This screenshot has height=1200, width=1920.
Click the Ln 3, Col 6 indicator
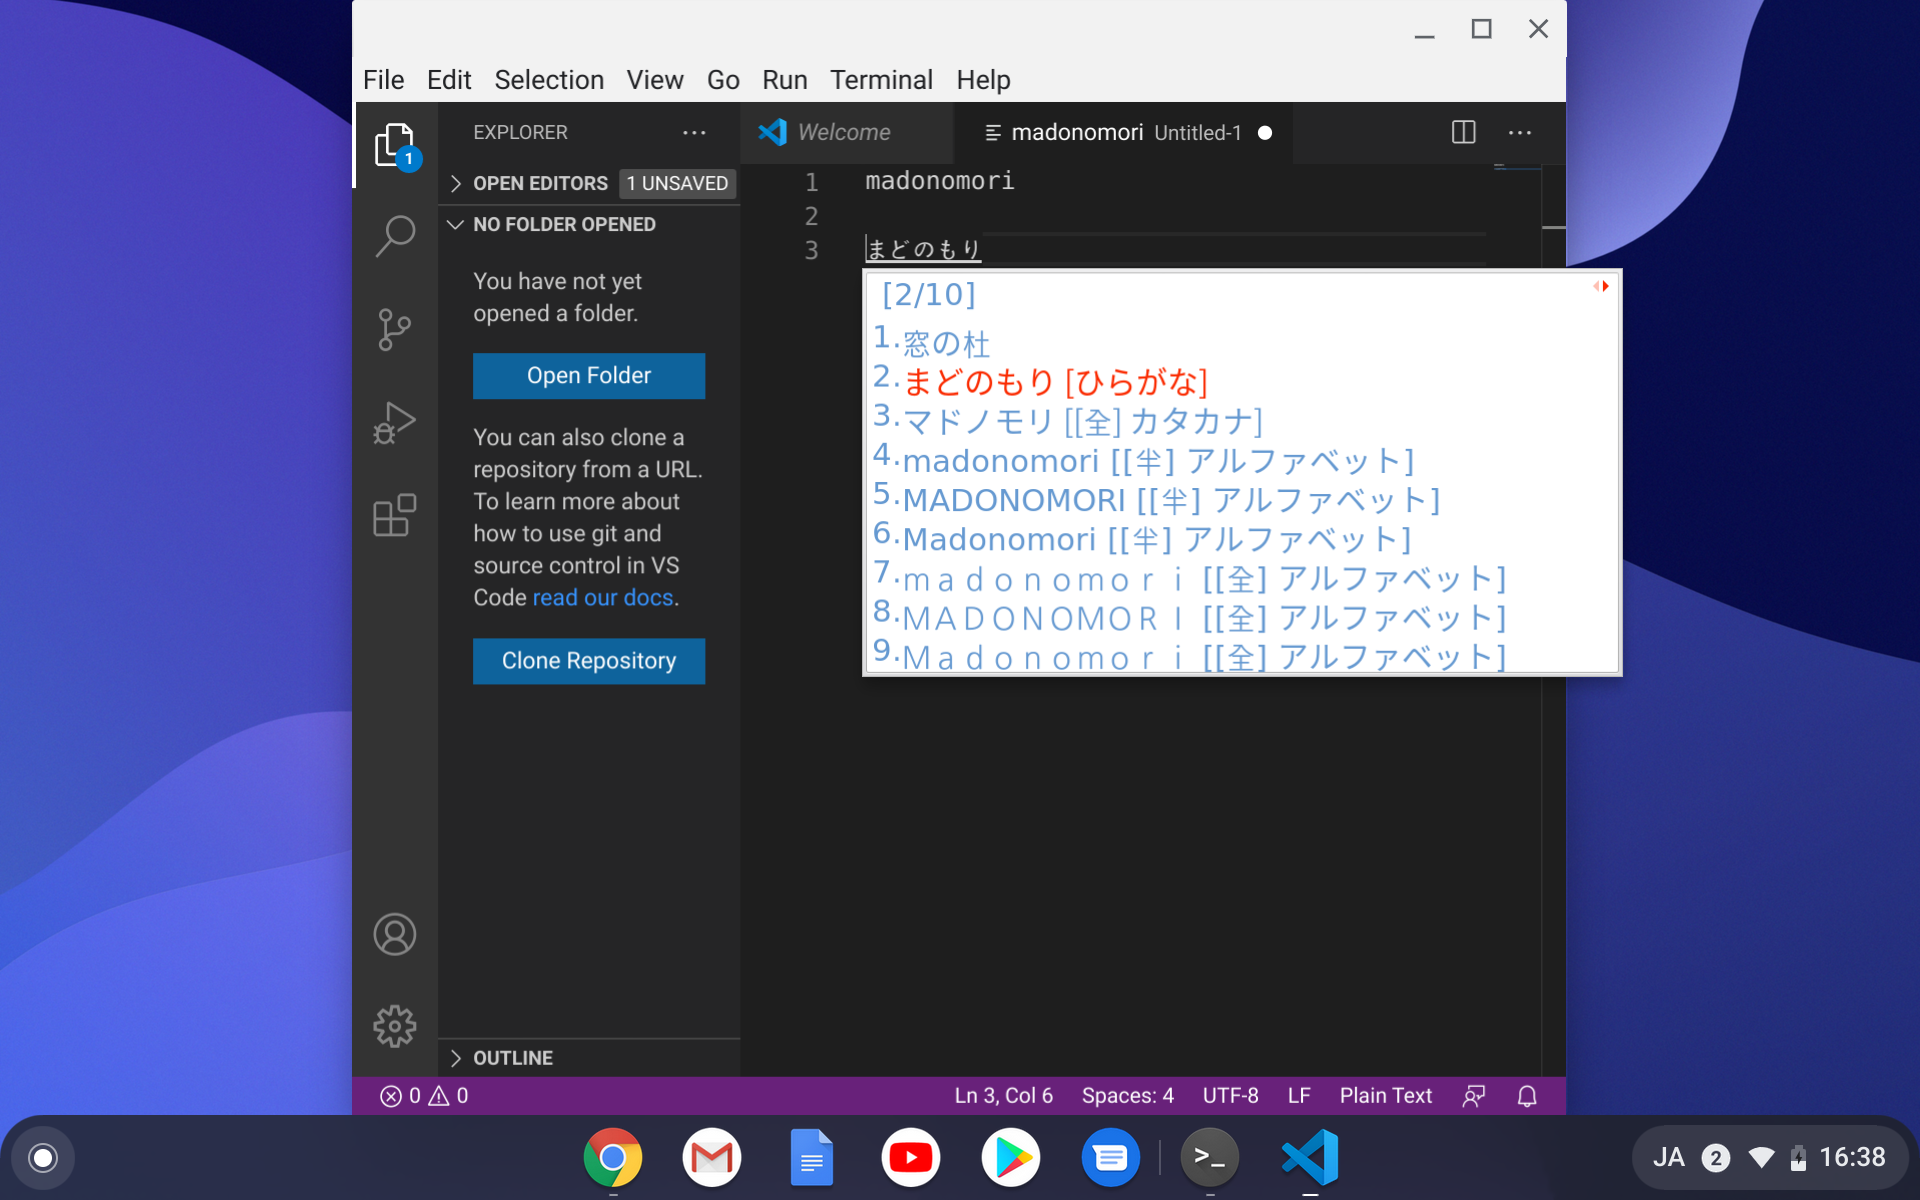pos(1003,1095)
